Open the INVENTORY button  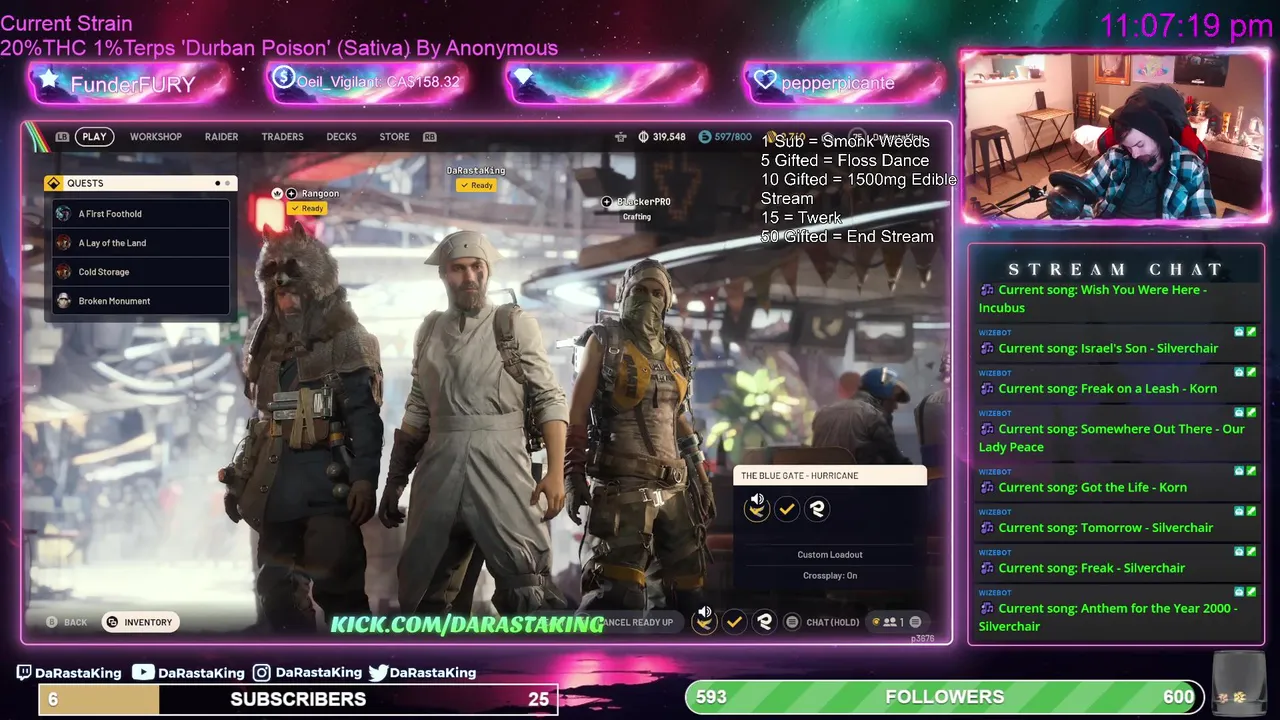tap(140, 622)
